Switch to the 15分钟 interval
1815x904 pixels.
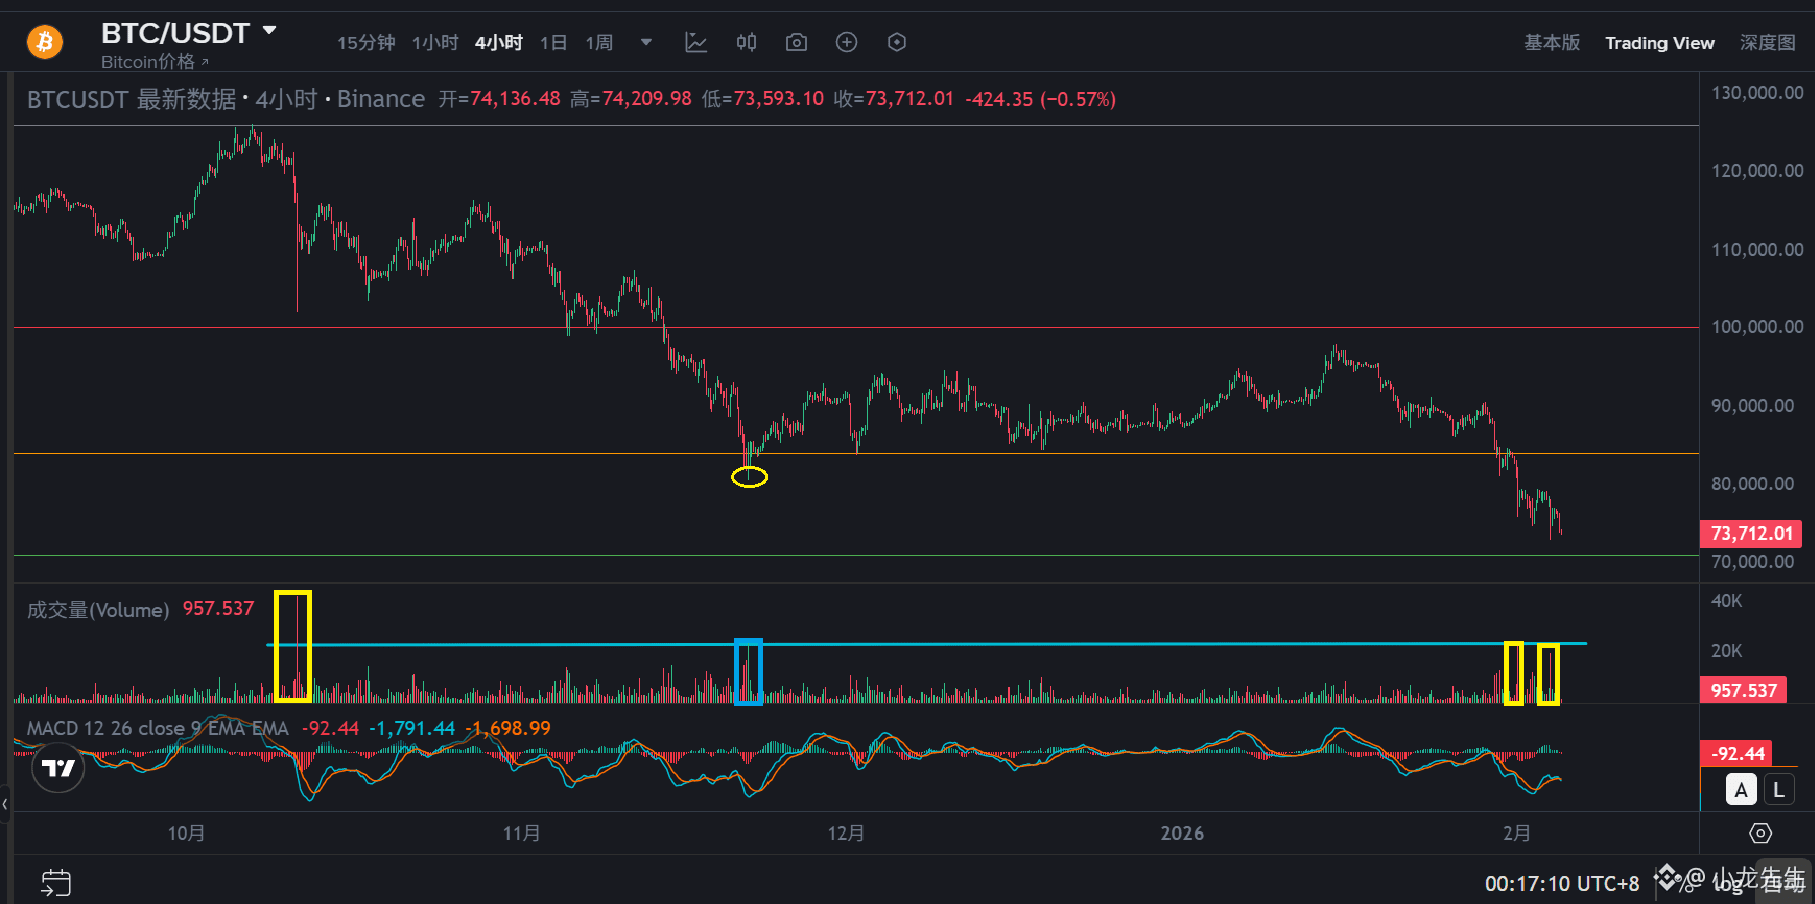[x=365, y=42]
